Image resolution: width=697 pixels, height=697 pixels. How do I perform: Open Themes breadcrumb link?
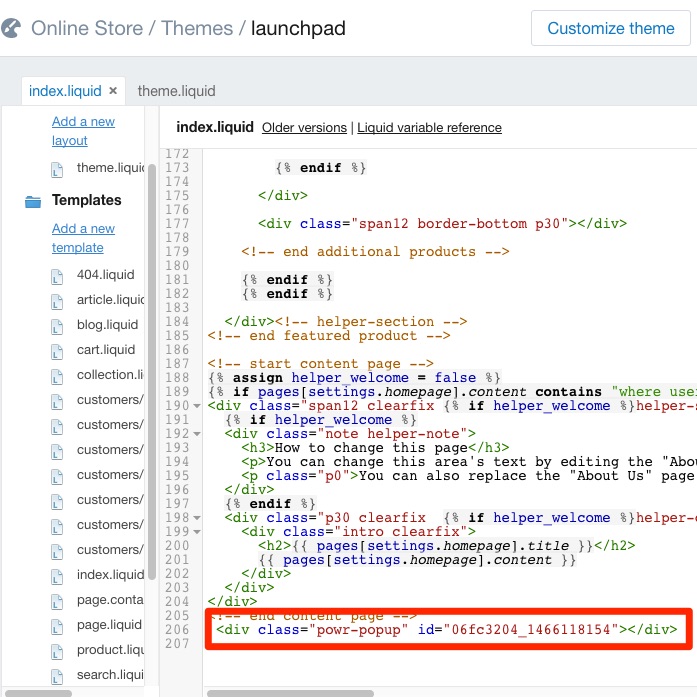pyautogui.click(x=196, y=28)
